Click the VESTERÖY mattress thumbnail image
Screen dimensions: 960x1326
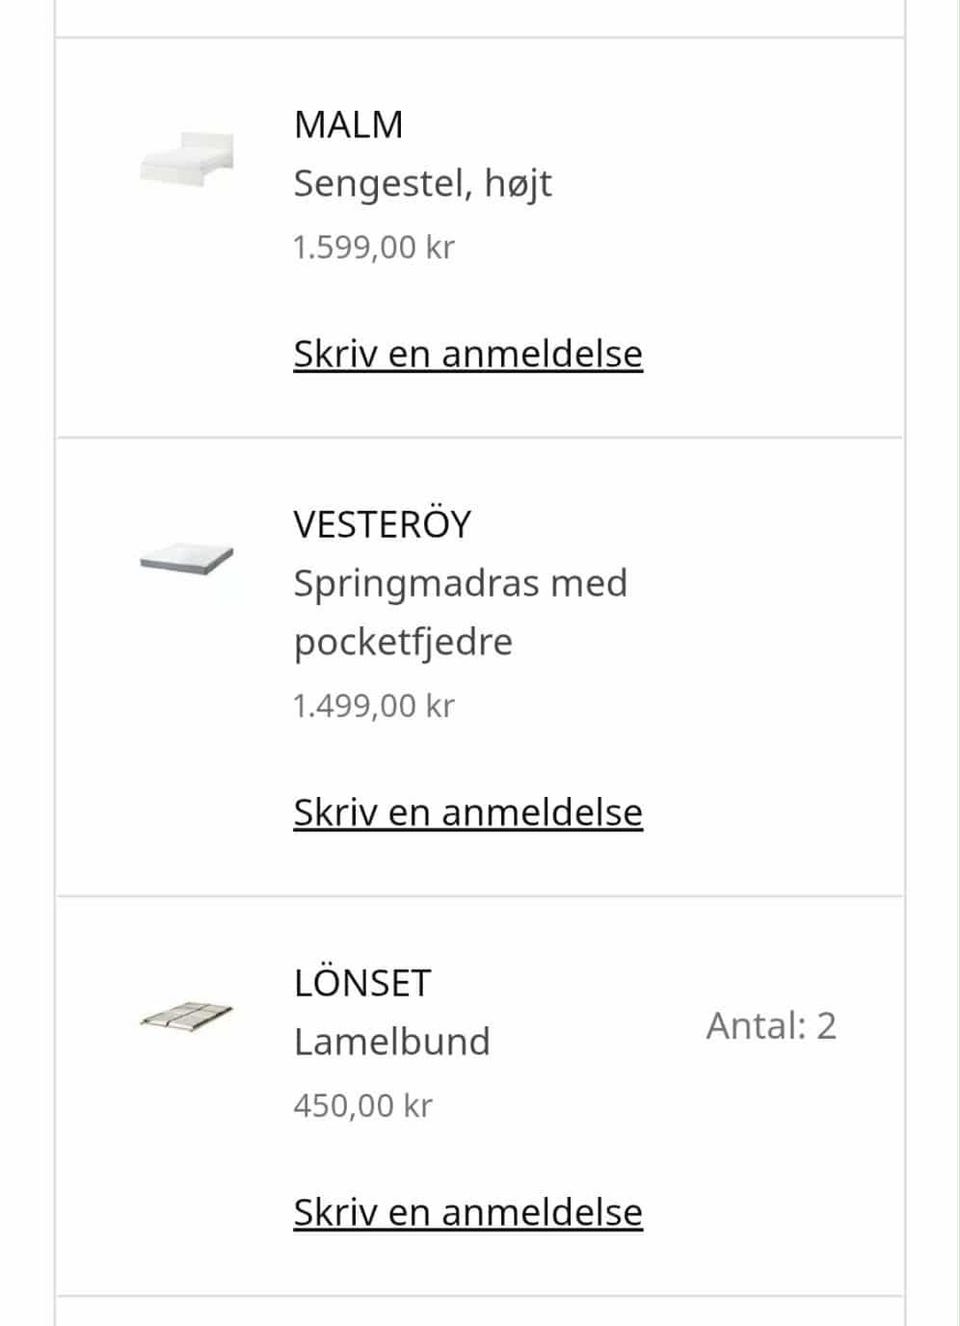tap(187, 558)
